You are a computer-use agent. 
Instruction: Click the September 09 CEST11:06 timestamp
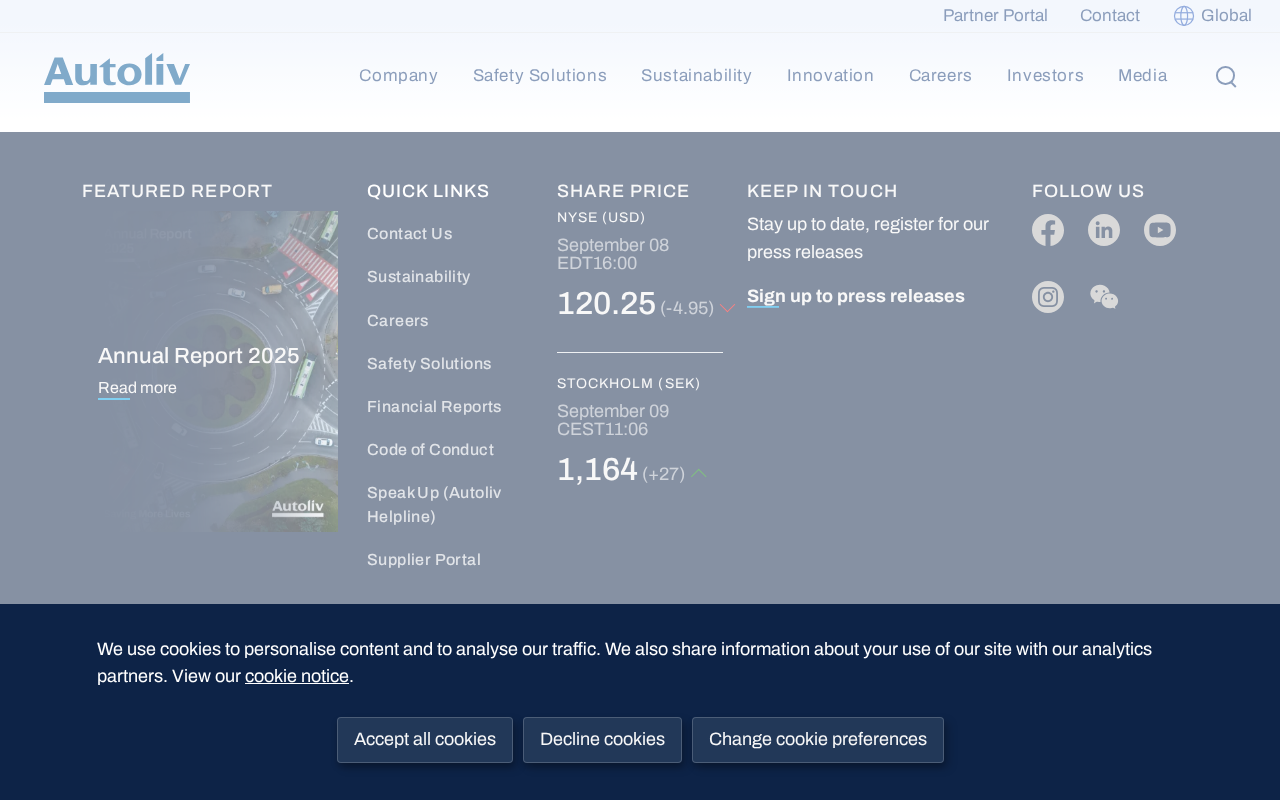pyautogui.click(x=613, y=421)
